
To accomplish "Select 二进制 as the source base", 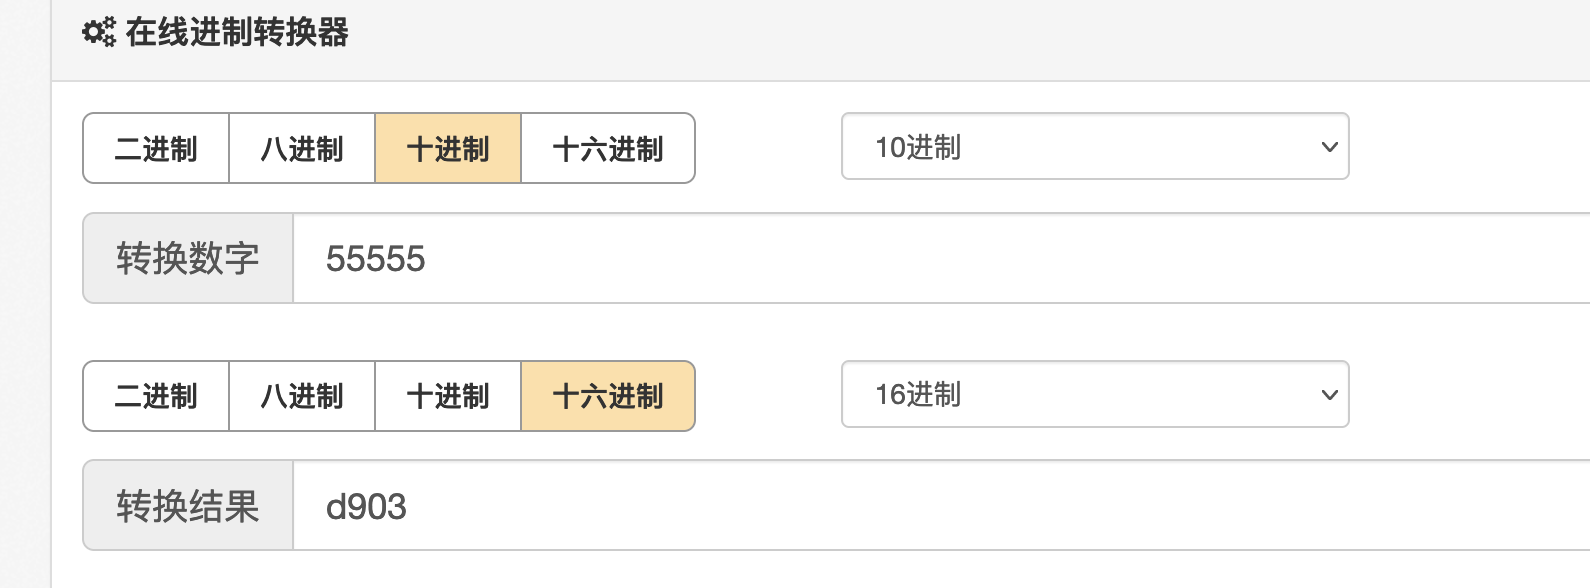I will (155, 148).
